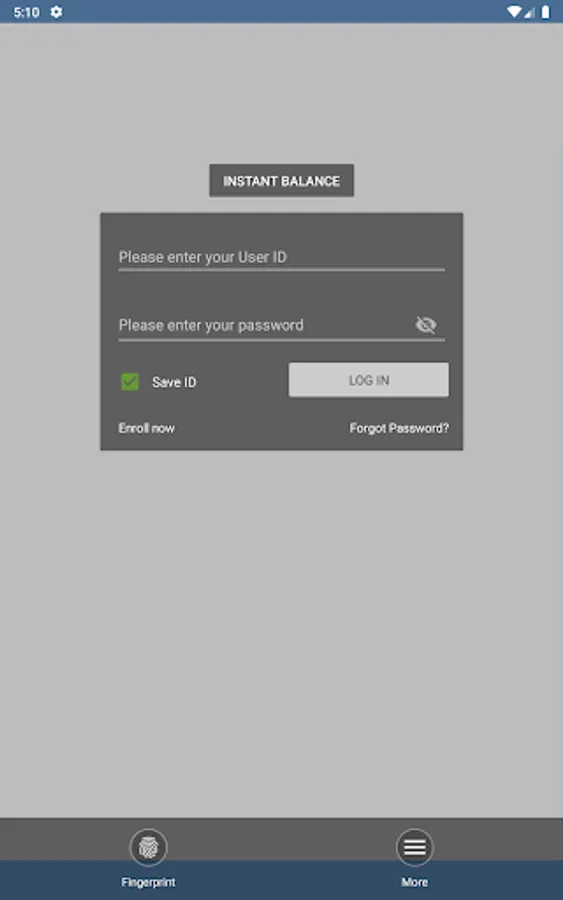Screen dimensions: 563x900
Task: Follow the Enroll now link
Action: (x=146, y=428)
